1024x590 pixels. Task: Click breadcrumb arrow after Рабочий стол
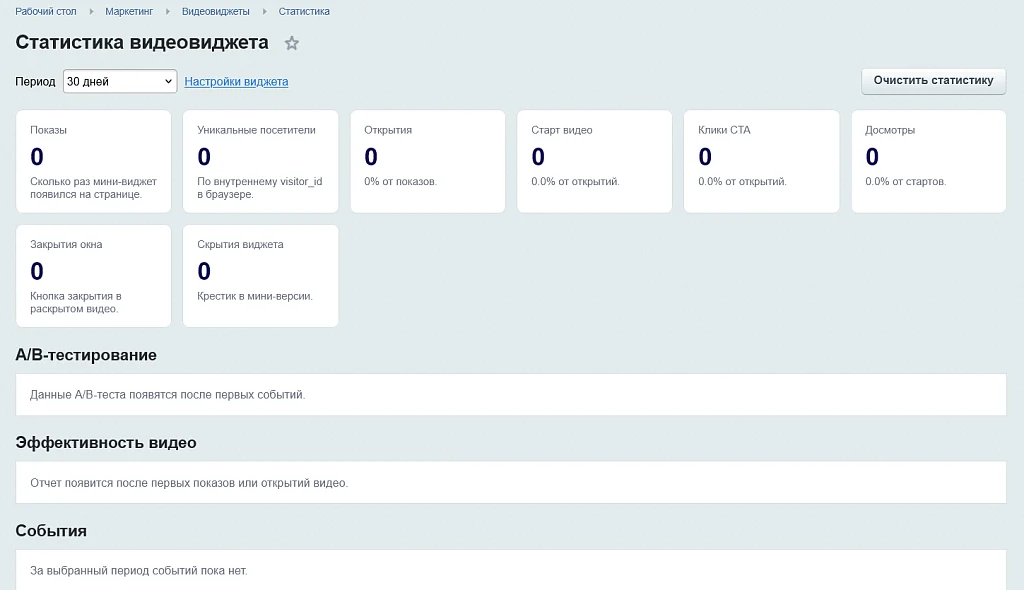(91, 11)
